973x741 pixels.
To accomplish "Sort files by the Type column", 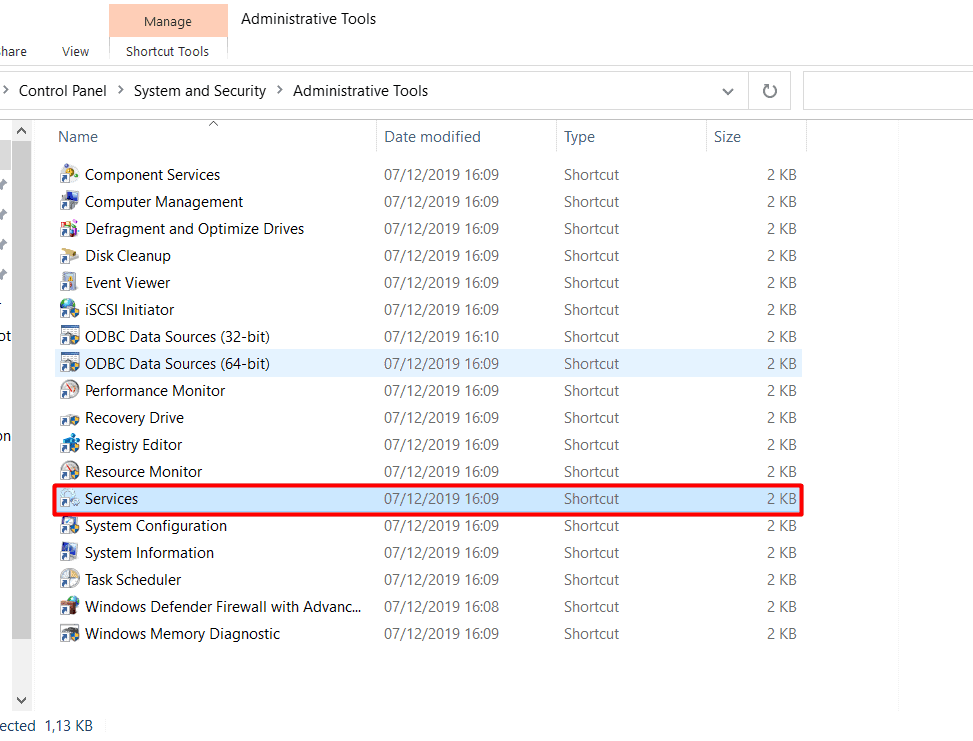I will 631,137.
